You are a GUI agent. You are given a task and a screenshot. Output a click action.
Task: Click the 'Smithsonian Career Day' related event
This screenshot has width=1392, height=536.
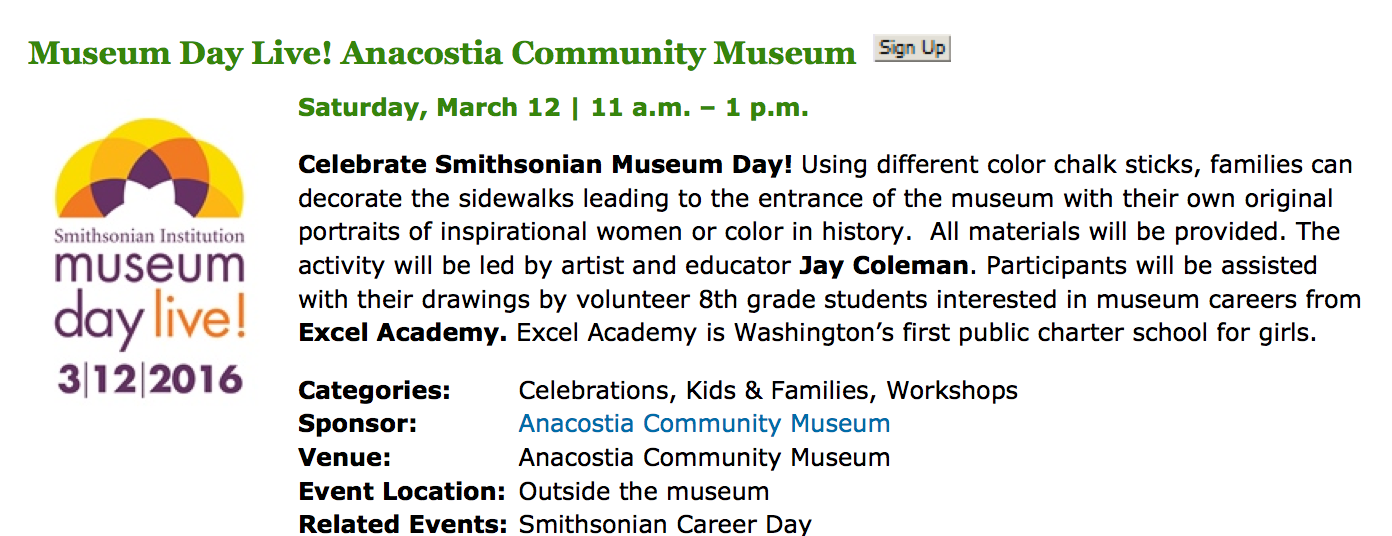click(665, 524)
